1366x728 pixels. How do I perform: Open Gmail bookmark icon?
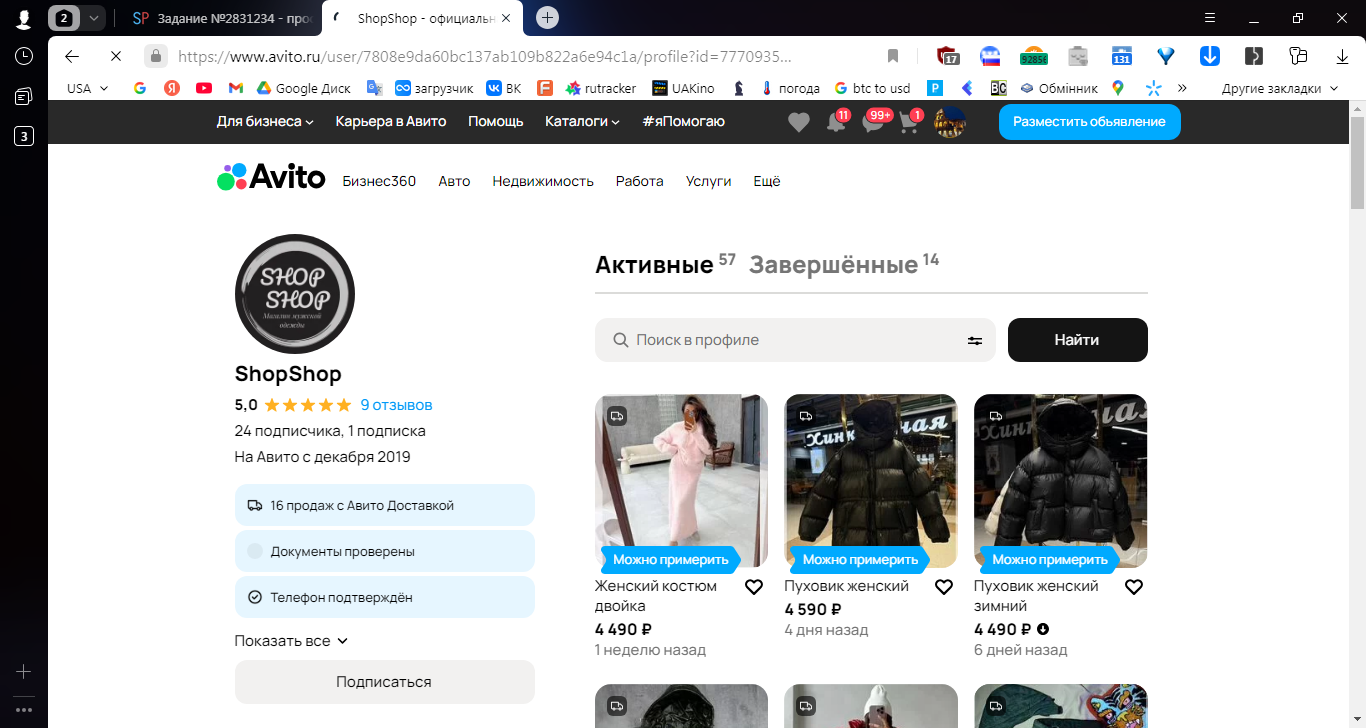pos(236,88)
